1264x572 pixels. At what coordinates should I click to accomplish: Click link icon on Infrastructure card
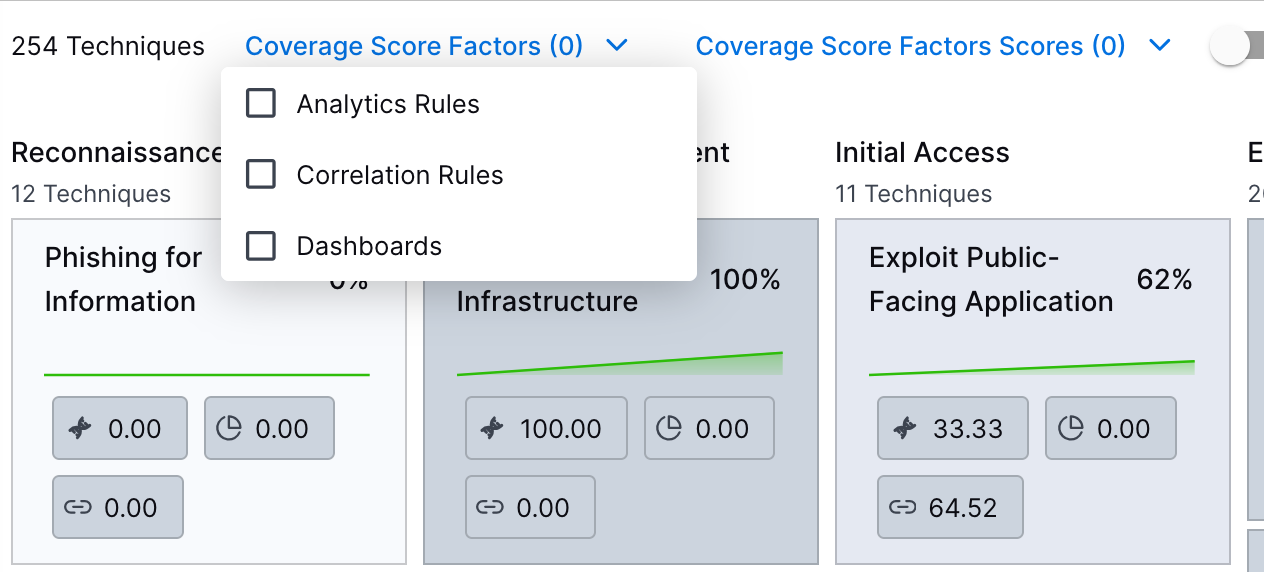[x=489, y=508]
